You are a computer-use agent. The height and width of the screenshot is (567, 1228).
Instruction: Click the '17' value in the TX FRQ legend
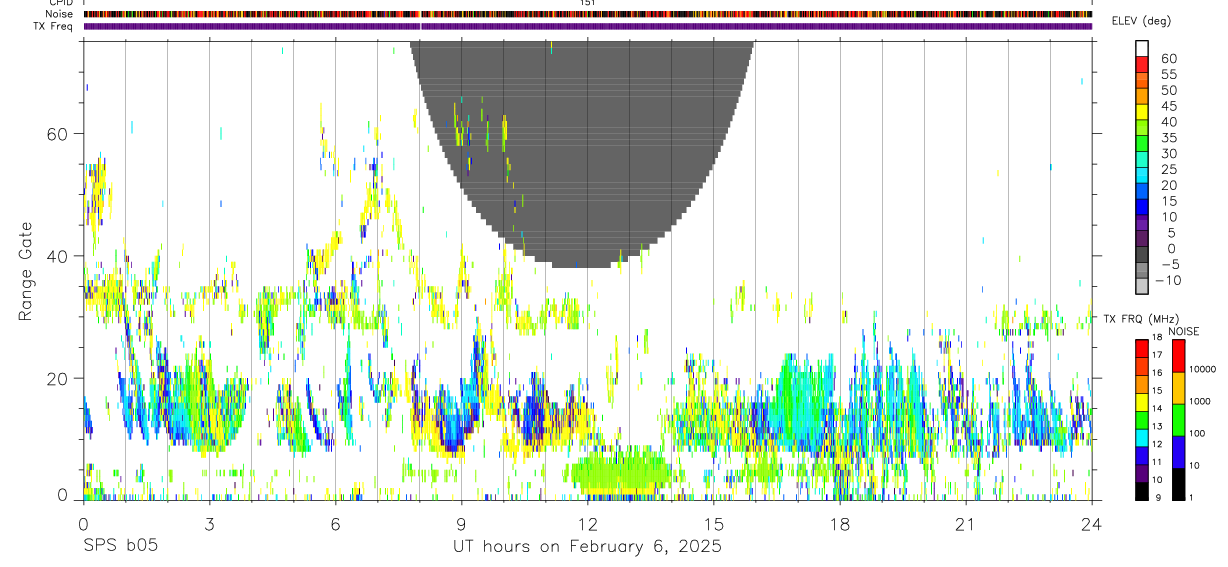[1158, 355]
